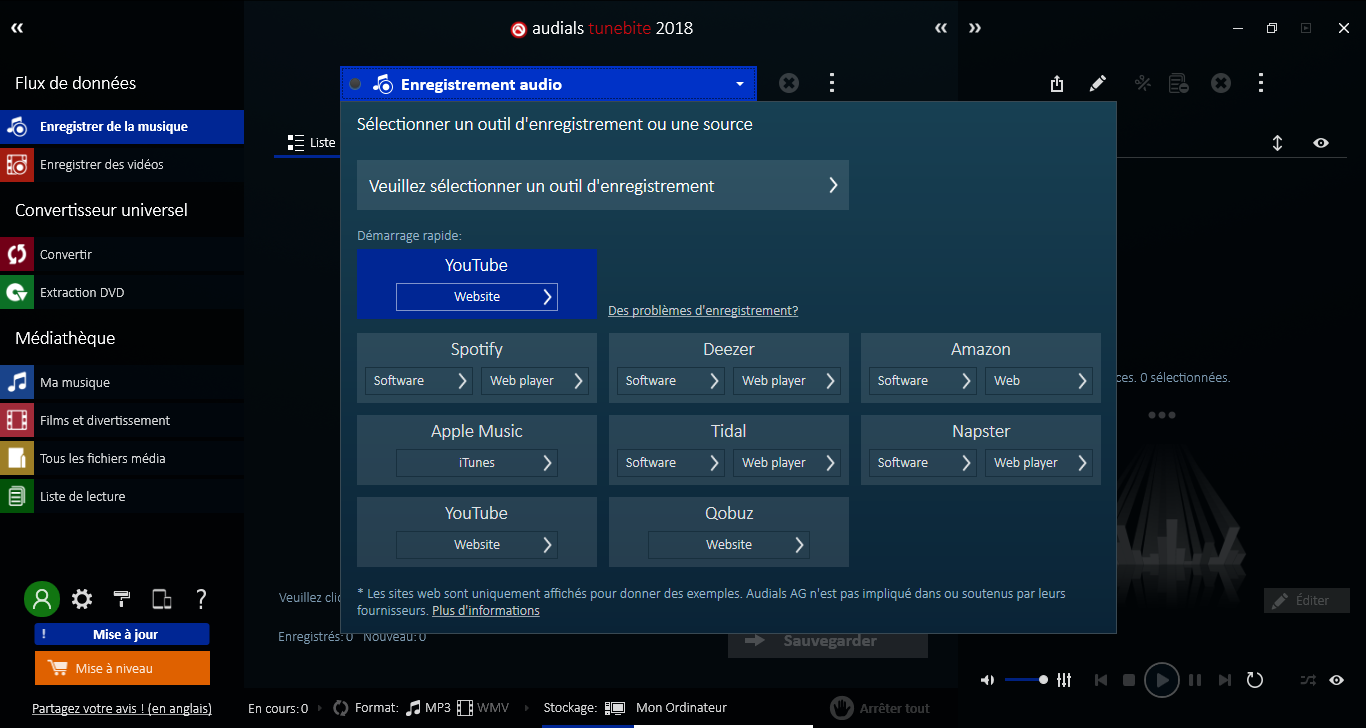Click the play button

pos(1162,680)
